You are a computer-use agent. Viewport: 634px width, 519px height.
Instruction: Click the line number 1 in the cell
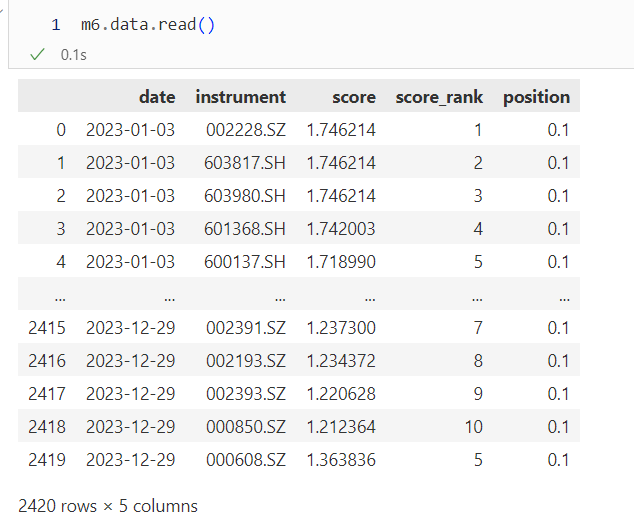[56, 25]
